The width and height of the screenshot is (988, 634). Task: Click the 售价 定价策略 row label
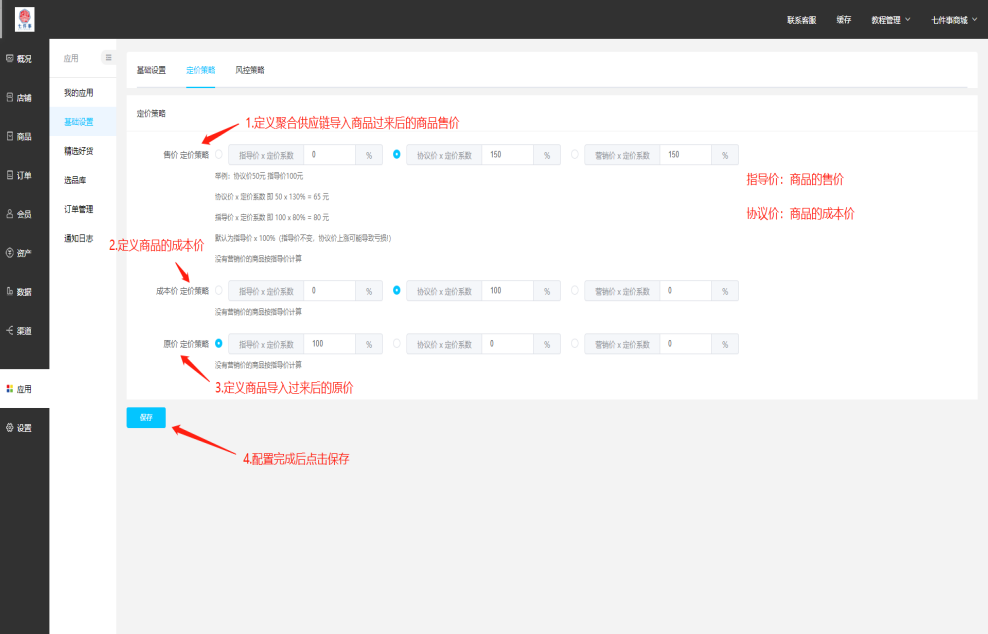pyautogui.click(x=186, y=155)
